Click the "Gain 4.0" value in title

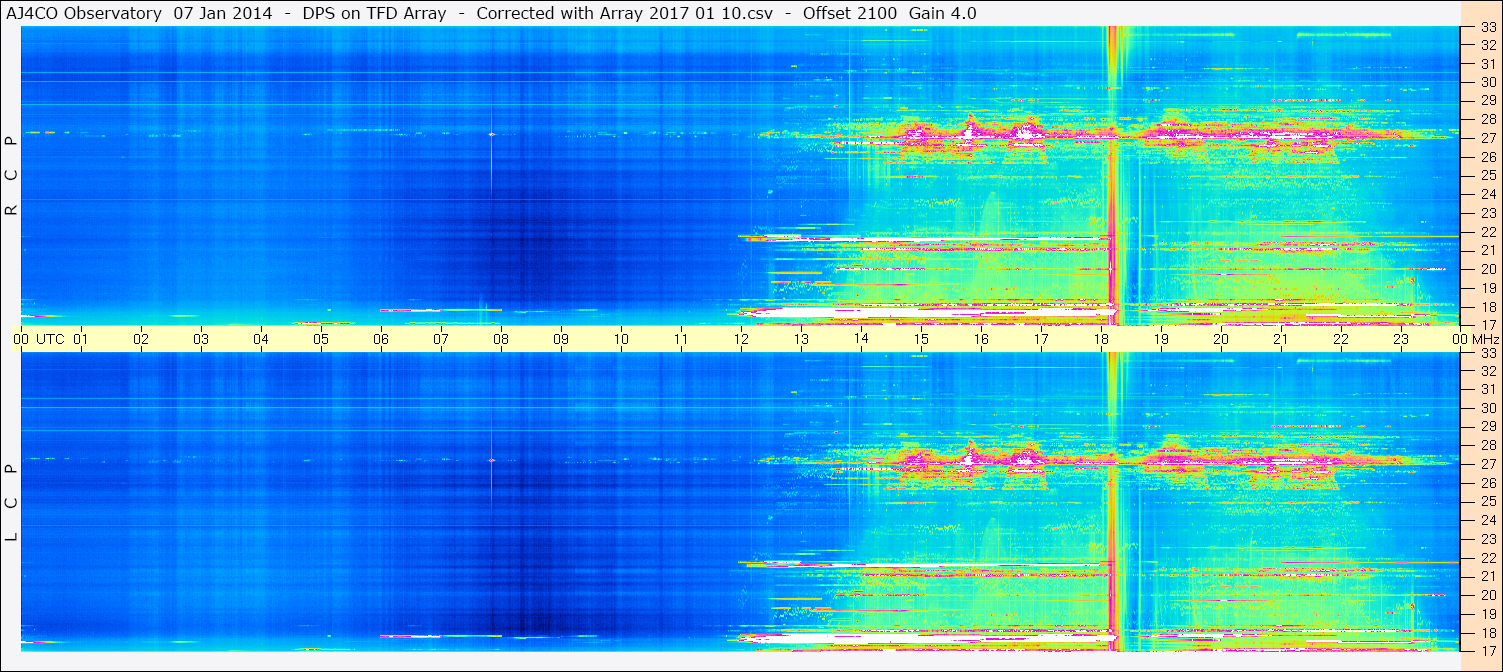pos(943,14)
